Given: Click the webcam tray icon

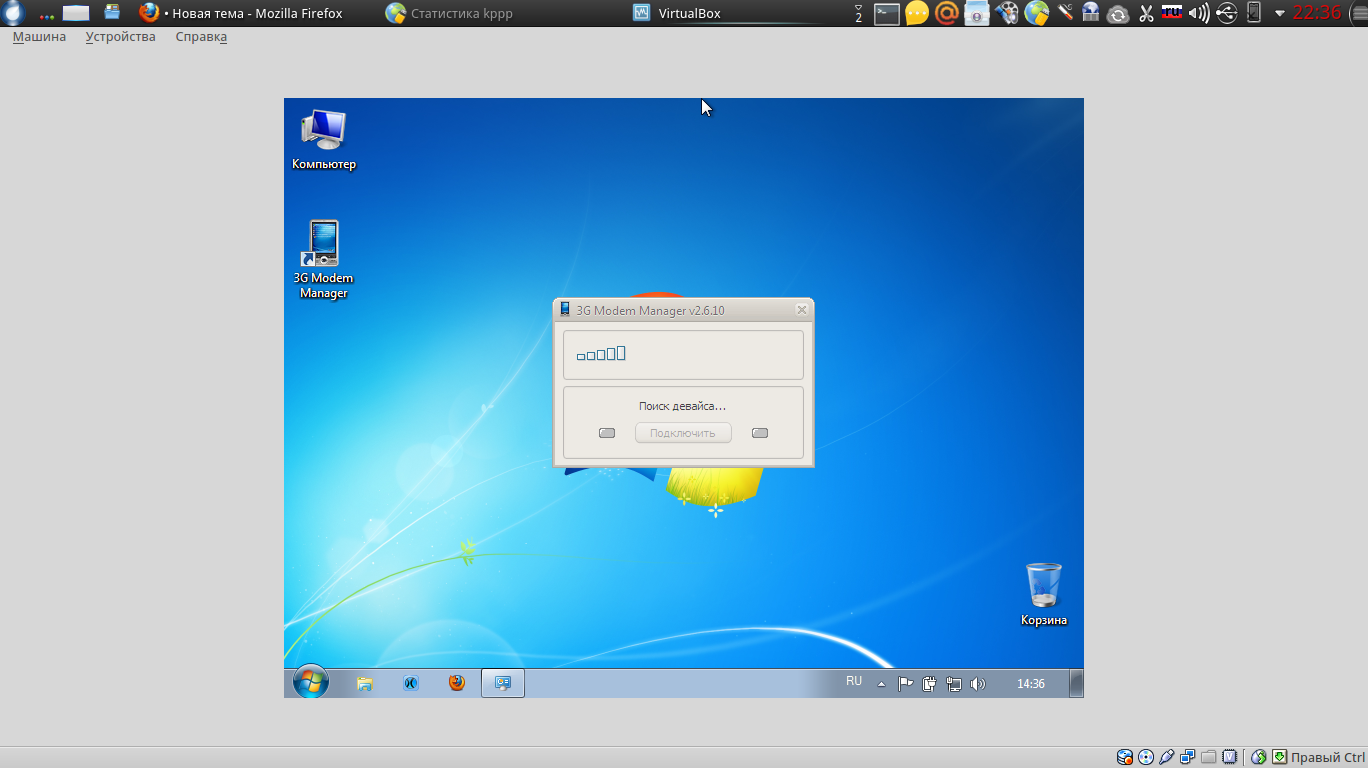Looking at the screenshot, I should (976, 13).
